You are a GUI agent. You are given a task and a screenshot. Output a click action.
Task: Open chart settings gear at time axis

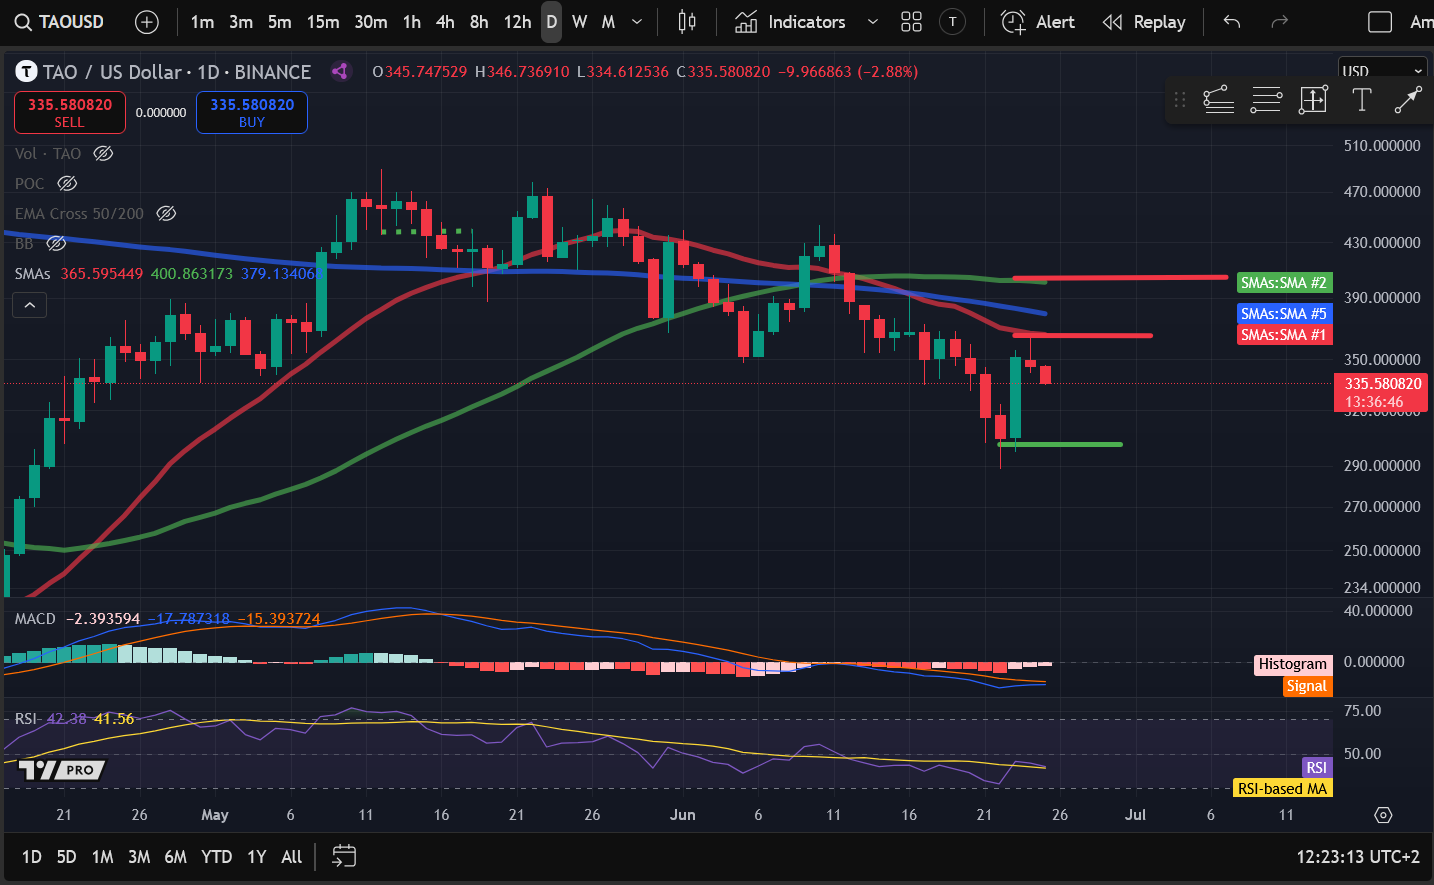[1383, 815]
